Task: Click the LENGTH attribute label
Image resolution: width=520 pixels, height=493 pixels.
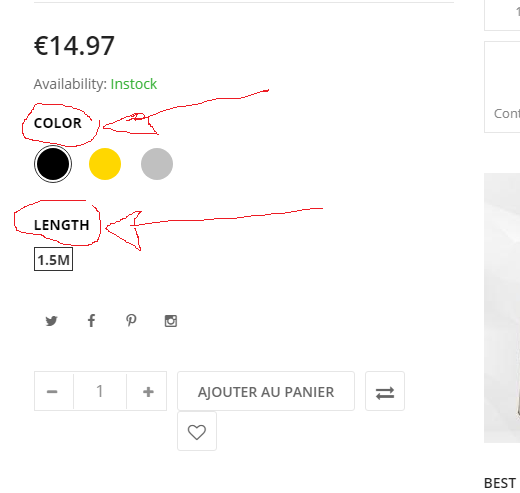Action: [62, 225]
